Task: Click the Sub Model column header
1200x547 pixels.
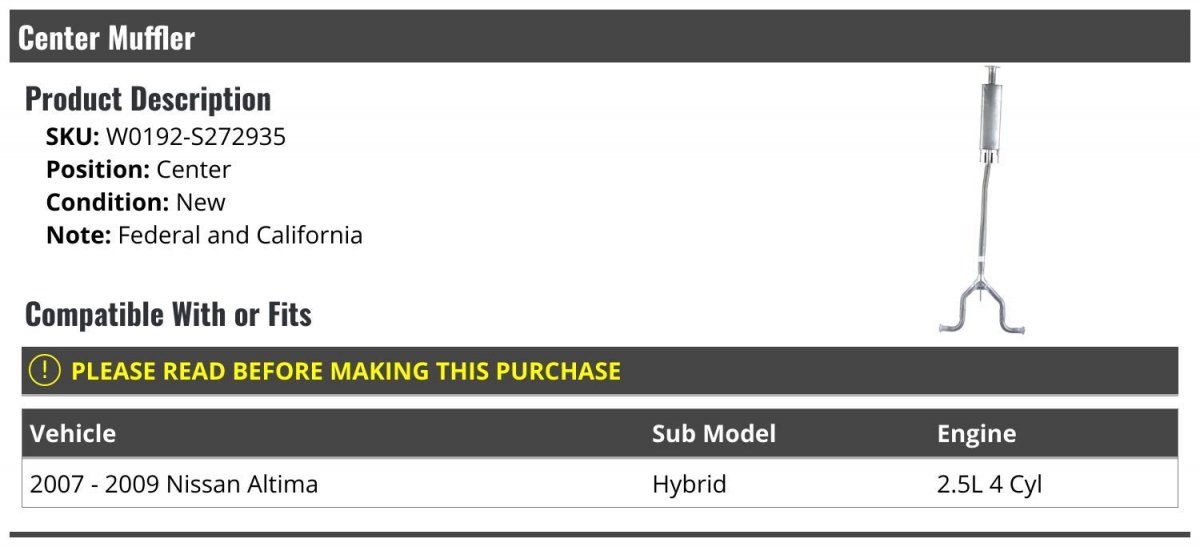Action: click(x=714, y=434)
